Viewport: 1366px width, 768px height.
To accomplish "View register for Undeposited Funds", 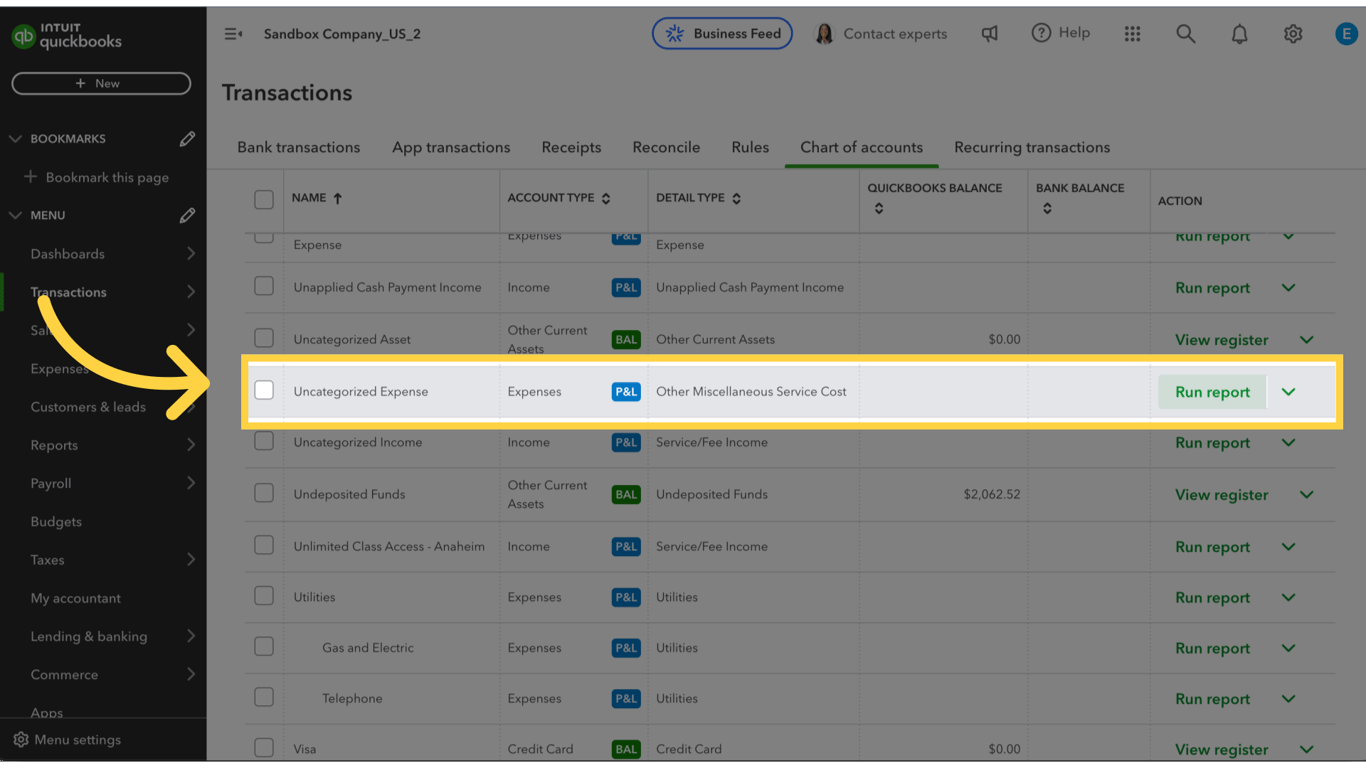I will click(x=1221, y=495).
